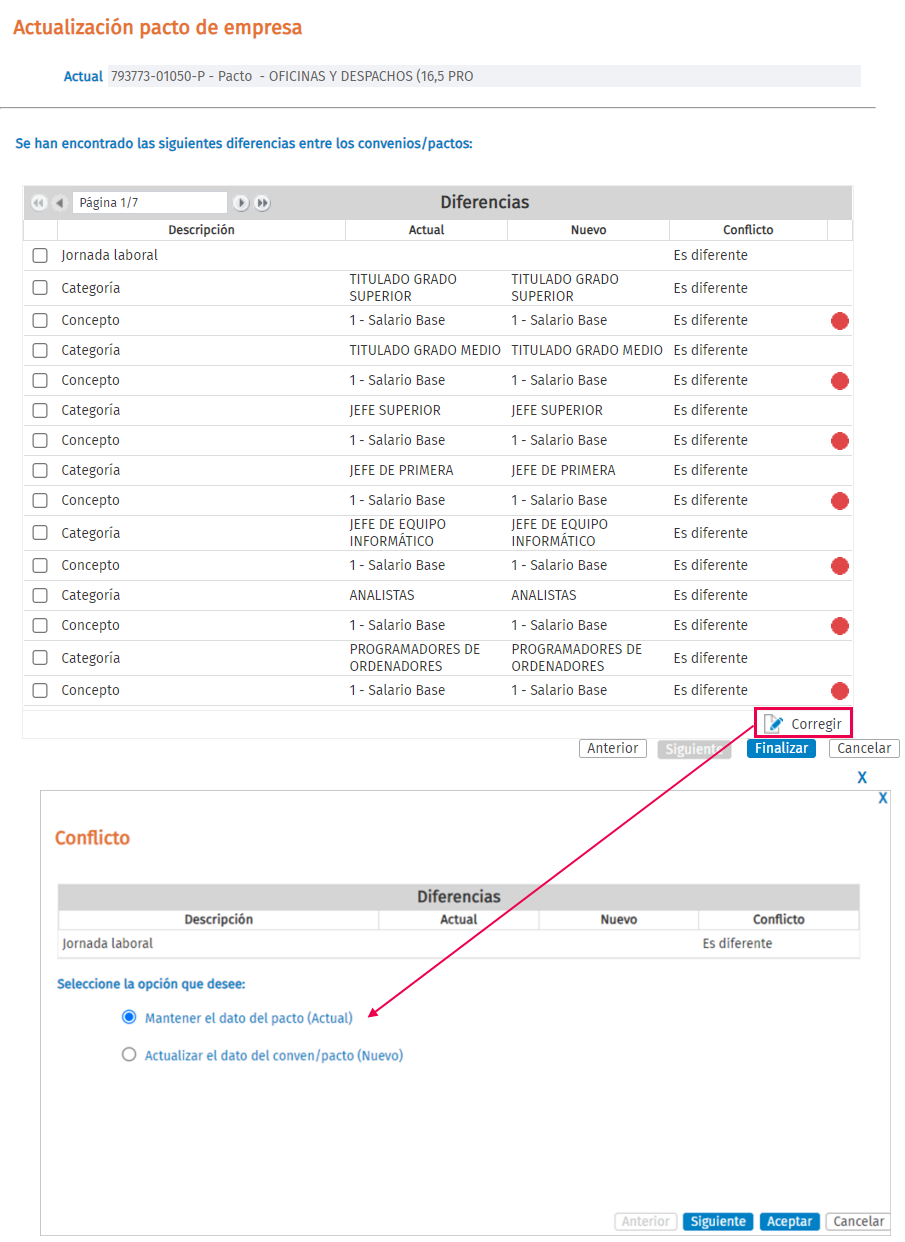The width and height of the screenshot is (905, 1242).
Task: Click Es diferente in the Conflicto dialog row
Action: [737, 944]
